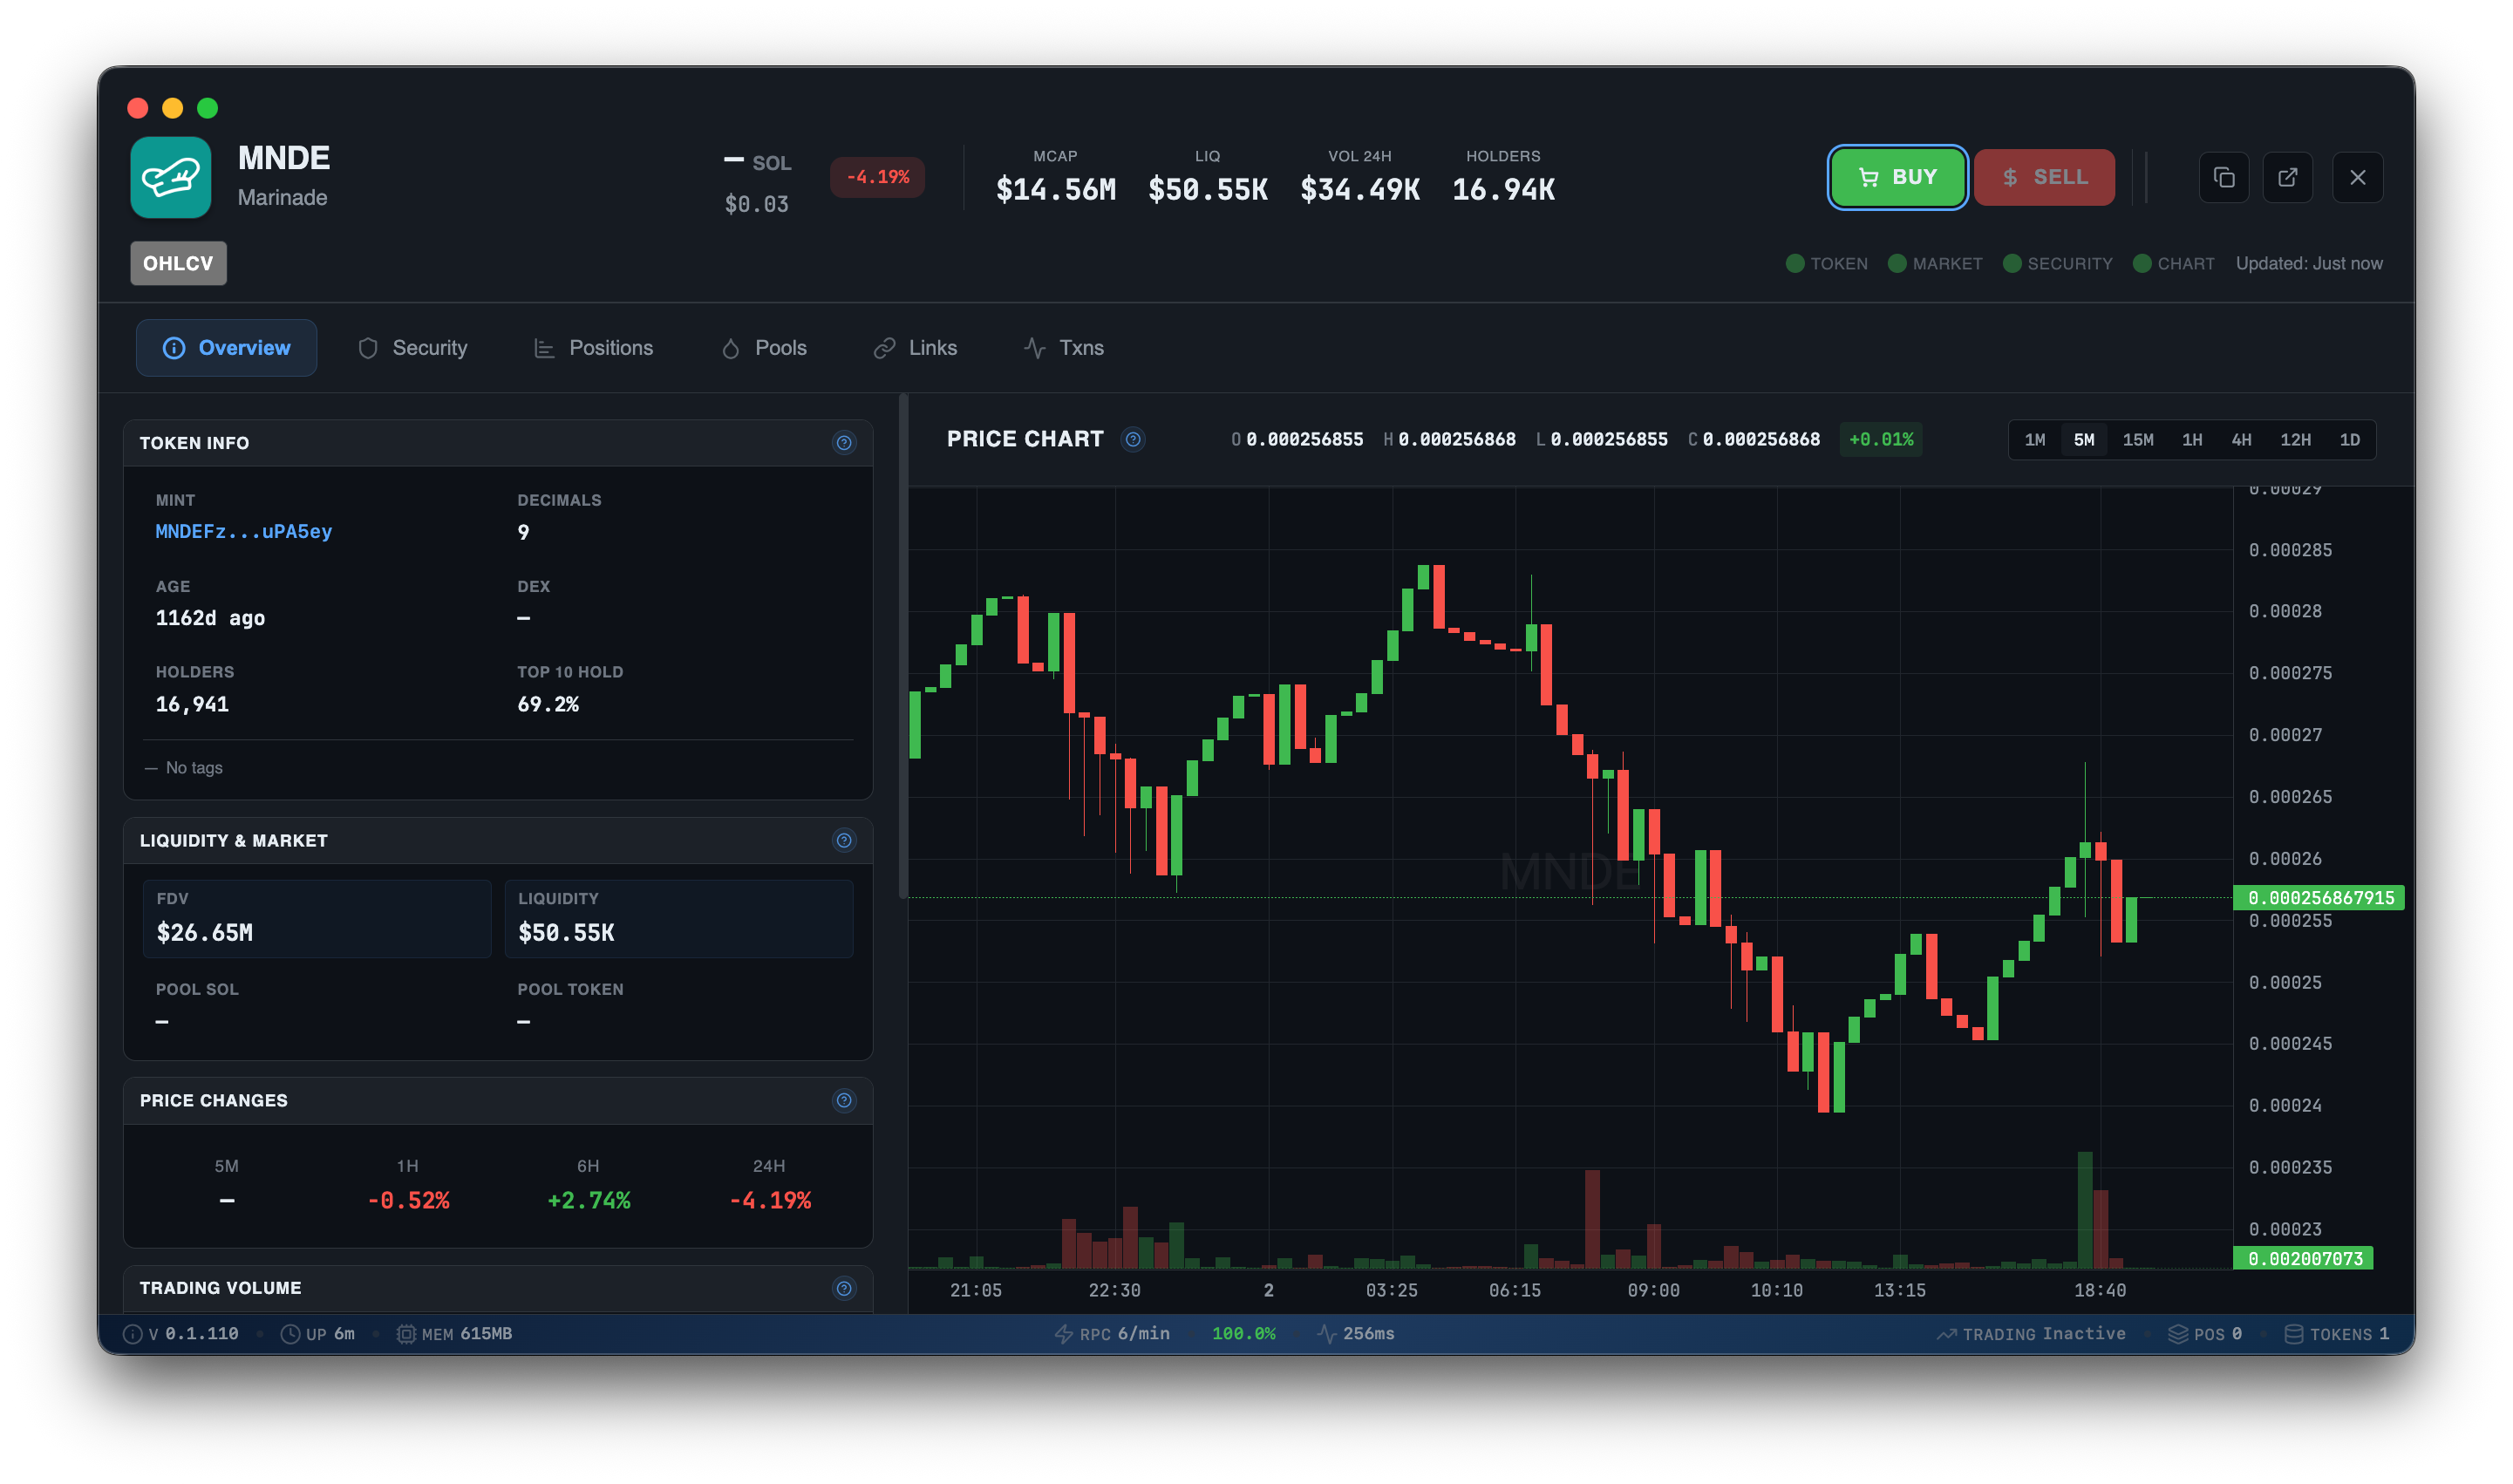Click the help icon on Token Info panel
Image resolution: width=2513 pixels, height=1484 pixels.
[x=844, y=443]
